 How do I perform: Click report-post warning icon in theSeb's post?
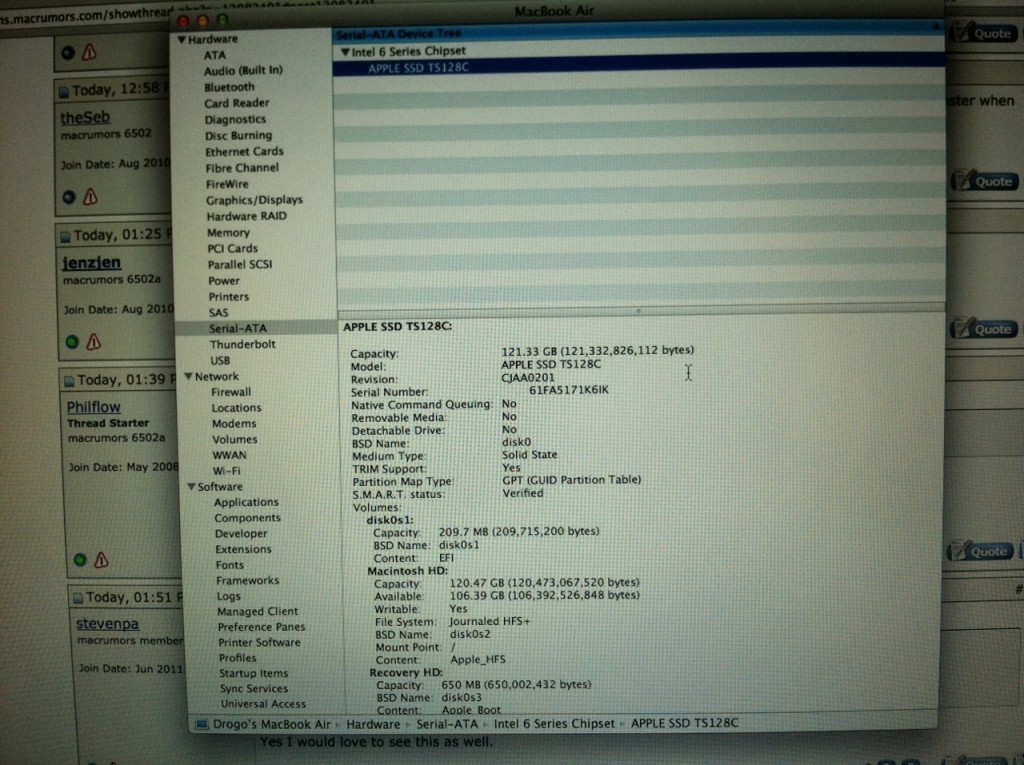(x=88, y=197)
